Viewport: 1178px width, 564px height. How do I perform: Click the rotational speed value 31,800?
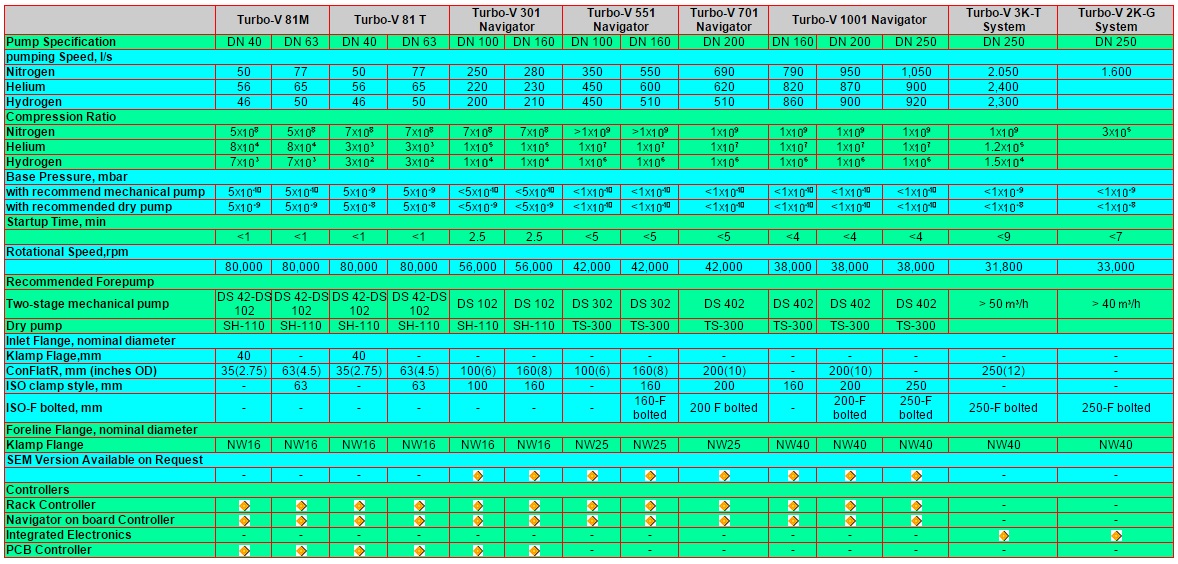pos(1003,267)
